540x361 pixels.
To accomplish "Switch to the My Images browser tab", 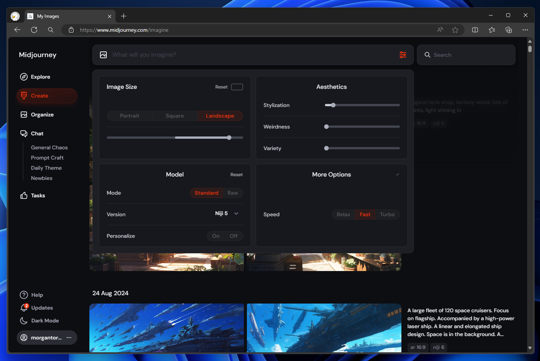I will click(70, 16).
